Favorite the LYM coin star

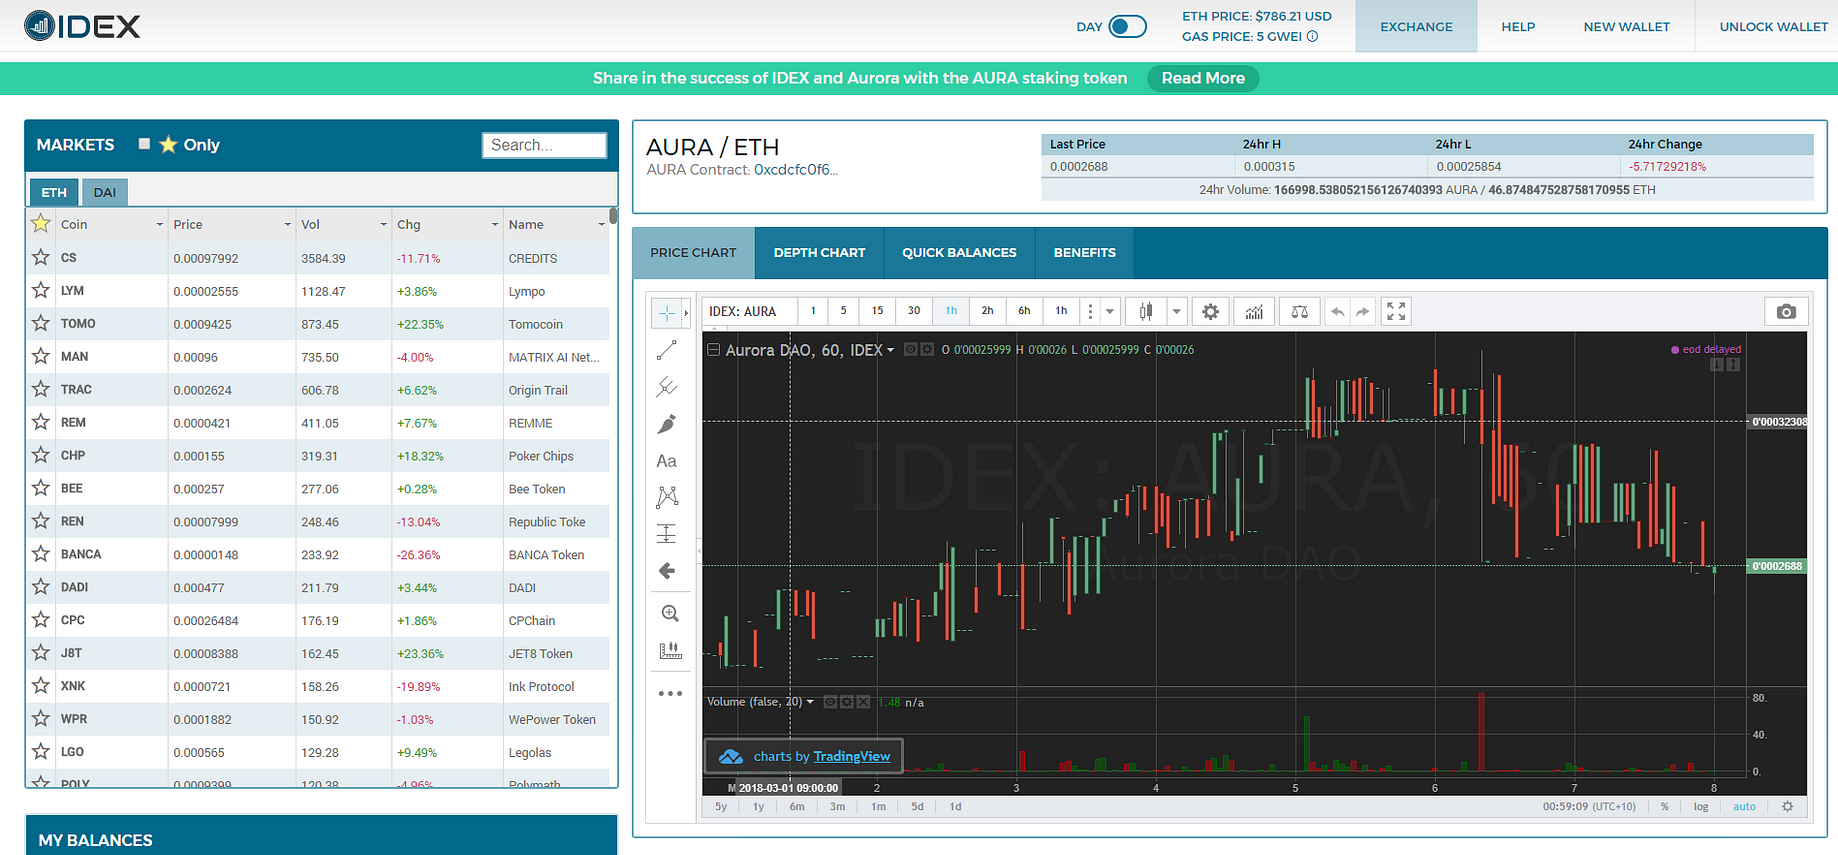(x=41, y=290)
